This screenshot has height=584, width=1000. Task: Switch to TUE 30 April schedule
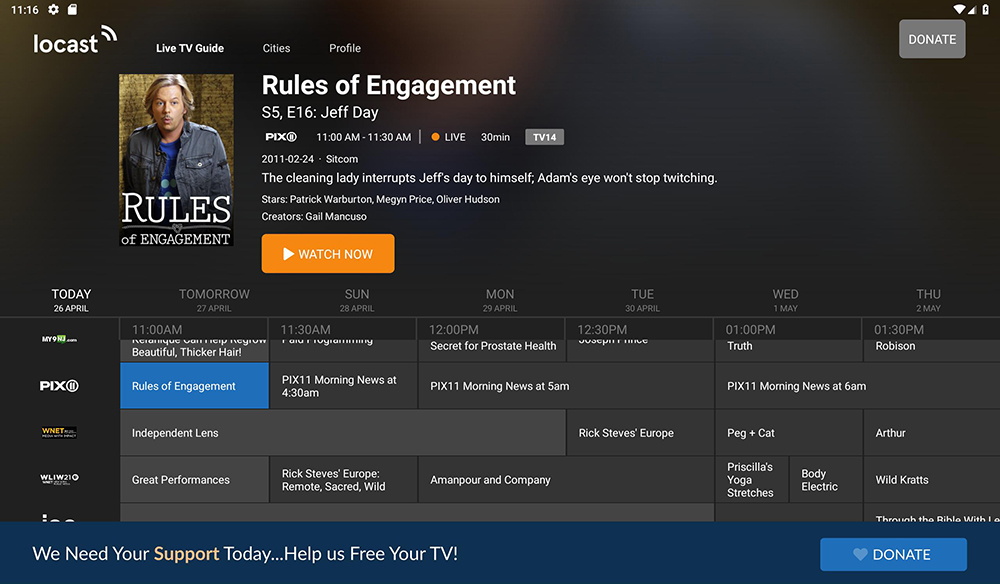pyautogui.click(x=643, y=300)
